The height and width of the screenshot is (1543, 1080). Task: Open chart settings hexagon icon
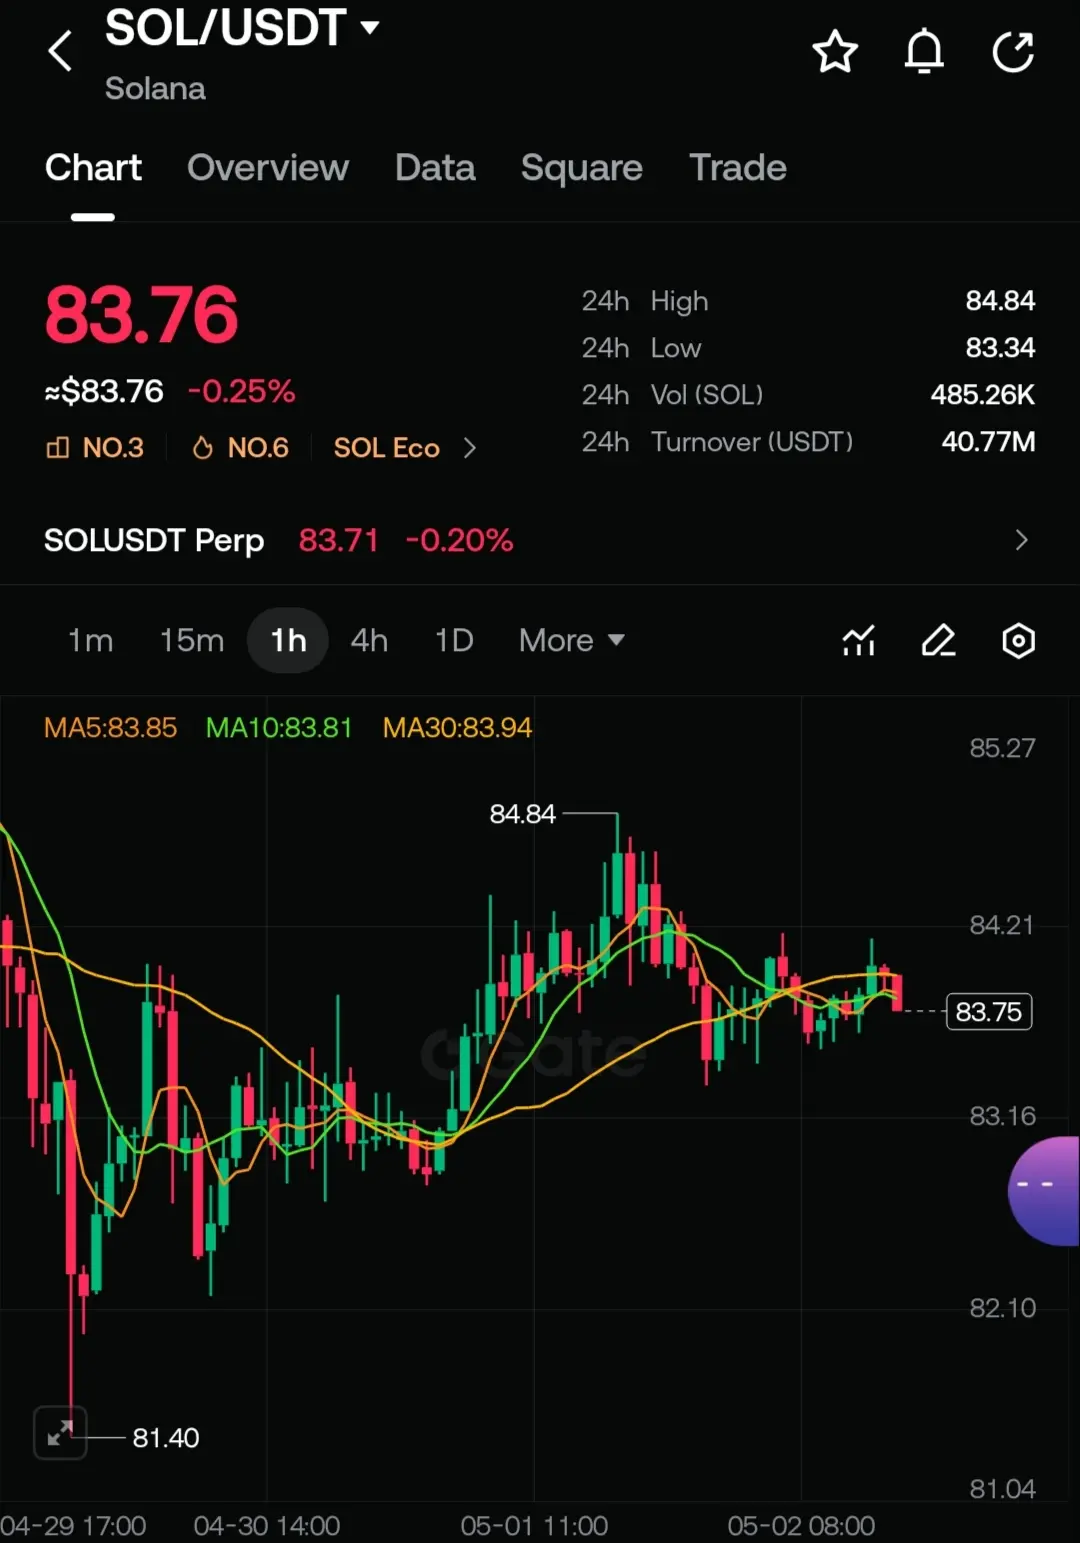[1018, 640]
